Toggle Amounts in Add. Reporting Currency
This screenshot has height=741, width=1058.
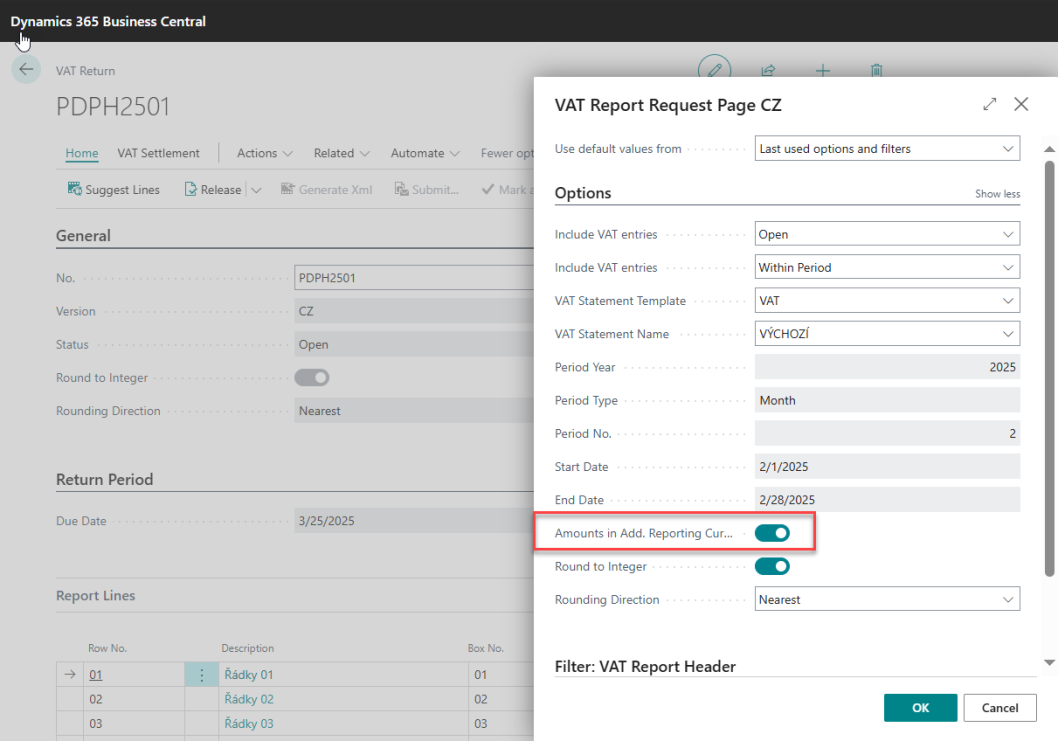(772, 533)
